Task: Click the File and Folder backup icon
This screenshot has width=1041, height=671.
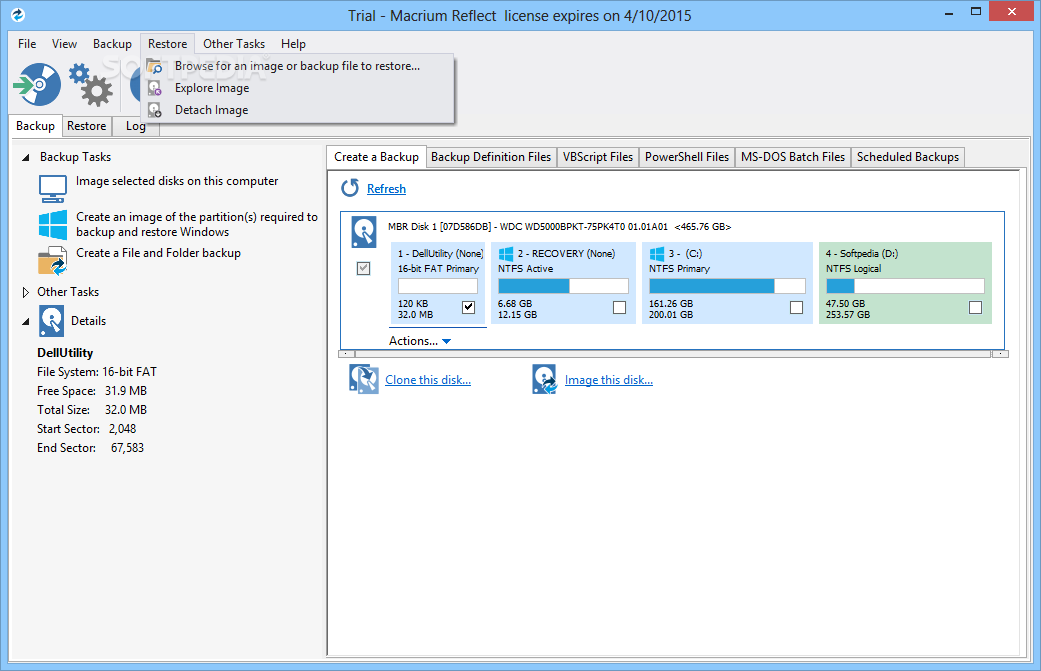Action: click(x=52, y=260)
